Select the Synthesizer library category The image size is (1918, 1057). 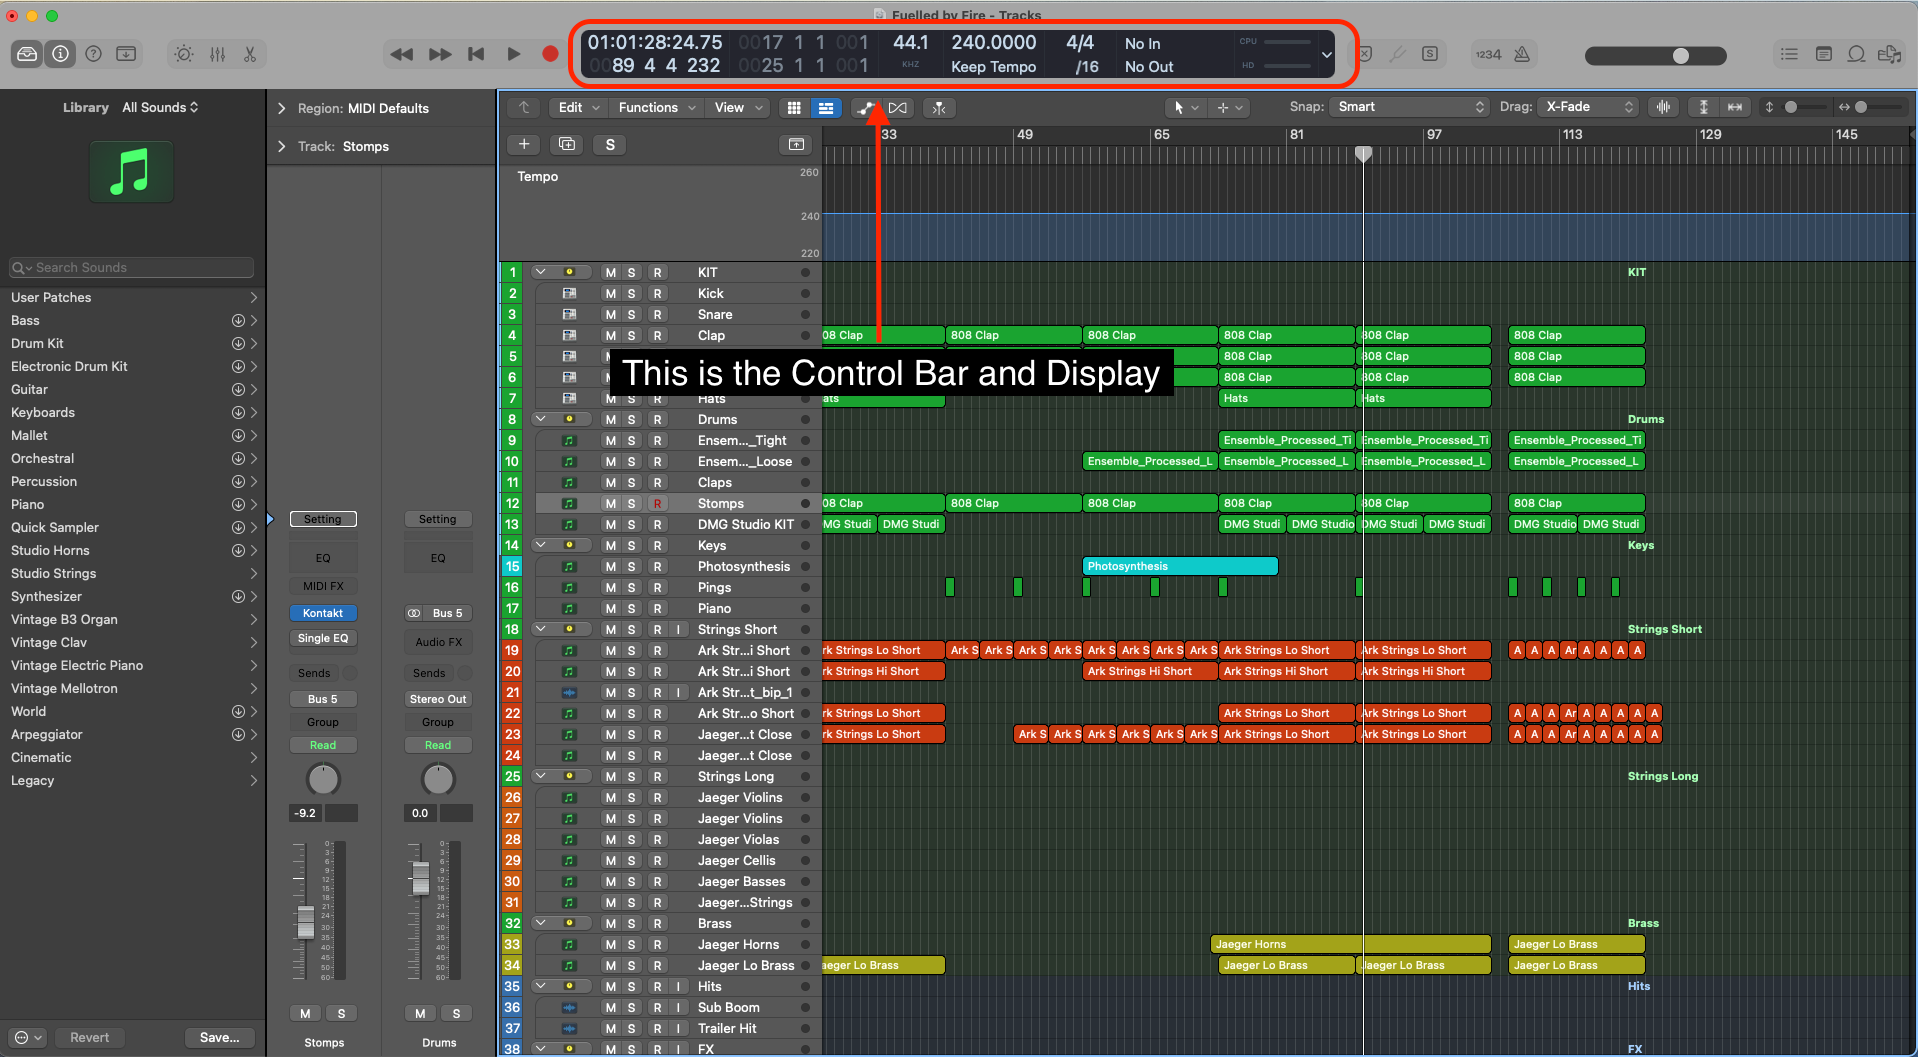(133, 596)
